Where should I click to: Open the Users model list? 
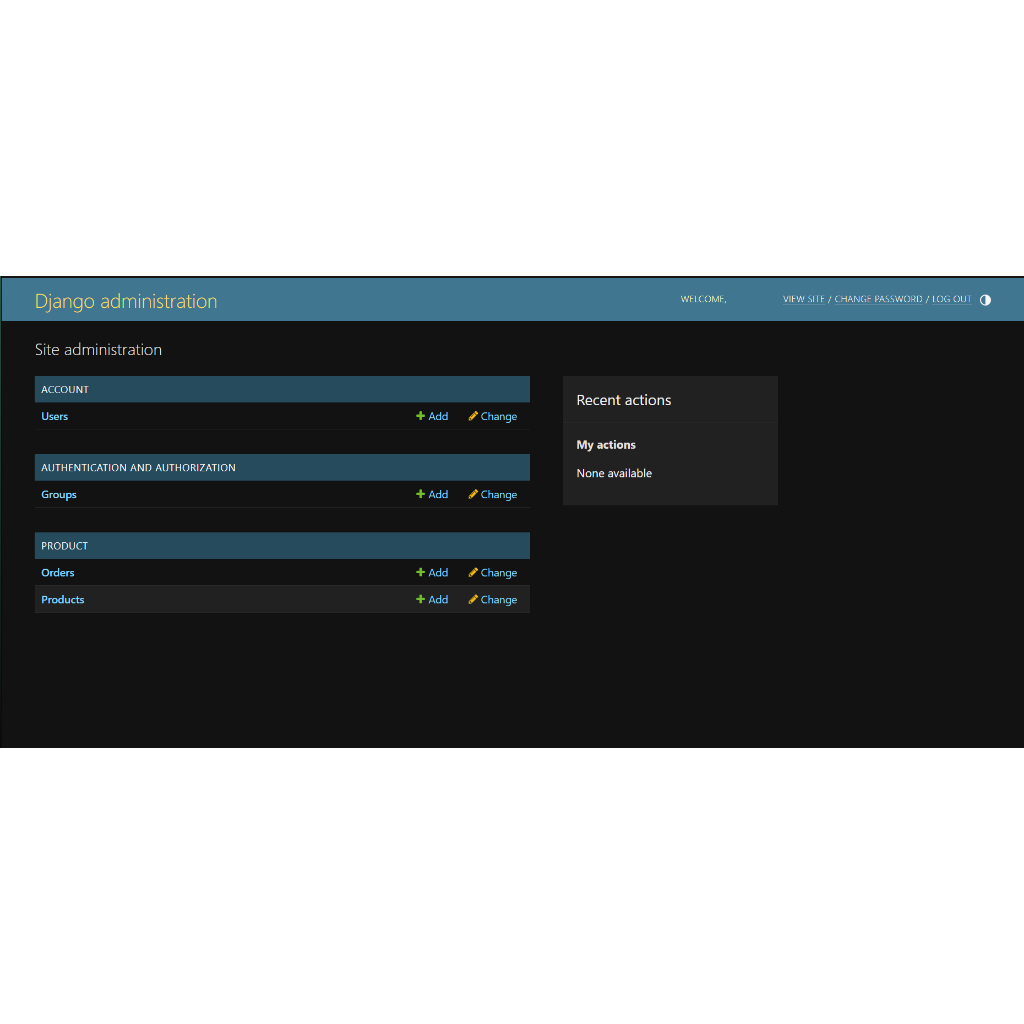[54, 416]
